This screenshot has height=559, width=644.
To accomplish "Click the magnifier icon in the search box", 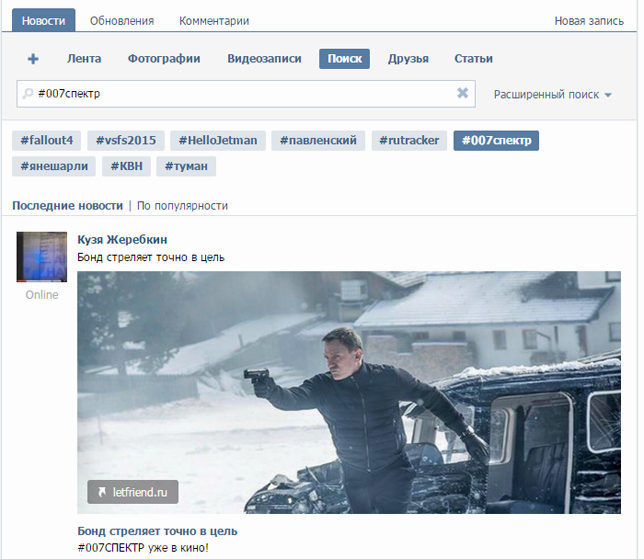I will tap(28, 94).
